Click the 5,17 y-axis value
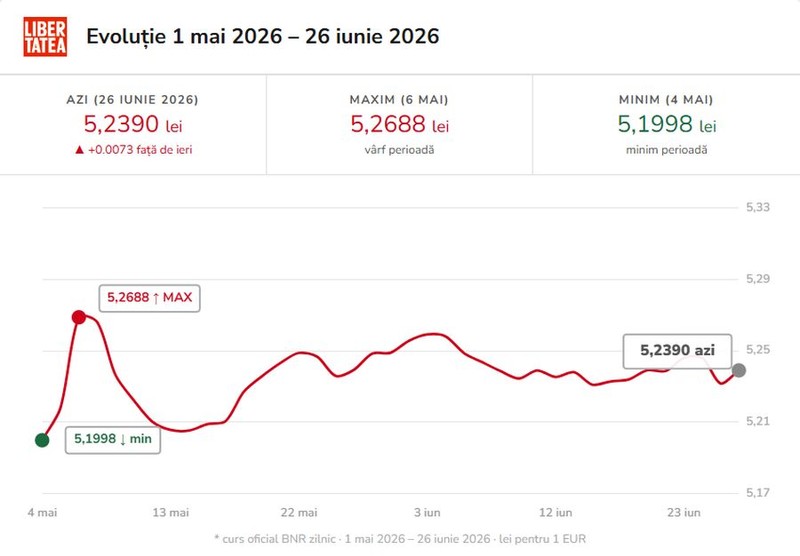Screen dimensions: 800x556 (x=758, y=493)
